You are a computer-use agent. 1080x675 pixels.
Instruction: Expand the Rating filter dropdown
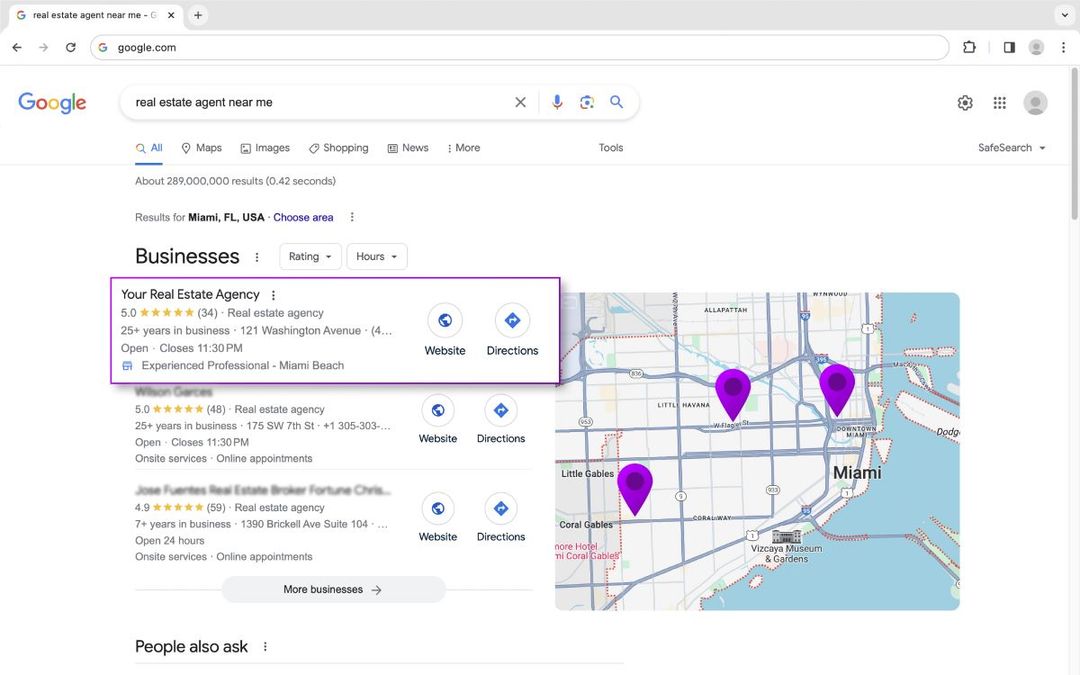pyautogui.click(x=310, y=256)
